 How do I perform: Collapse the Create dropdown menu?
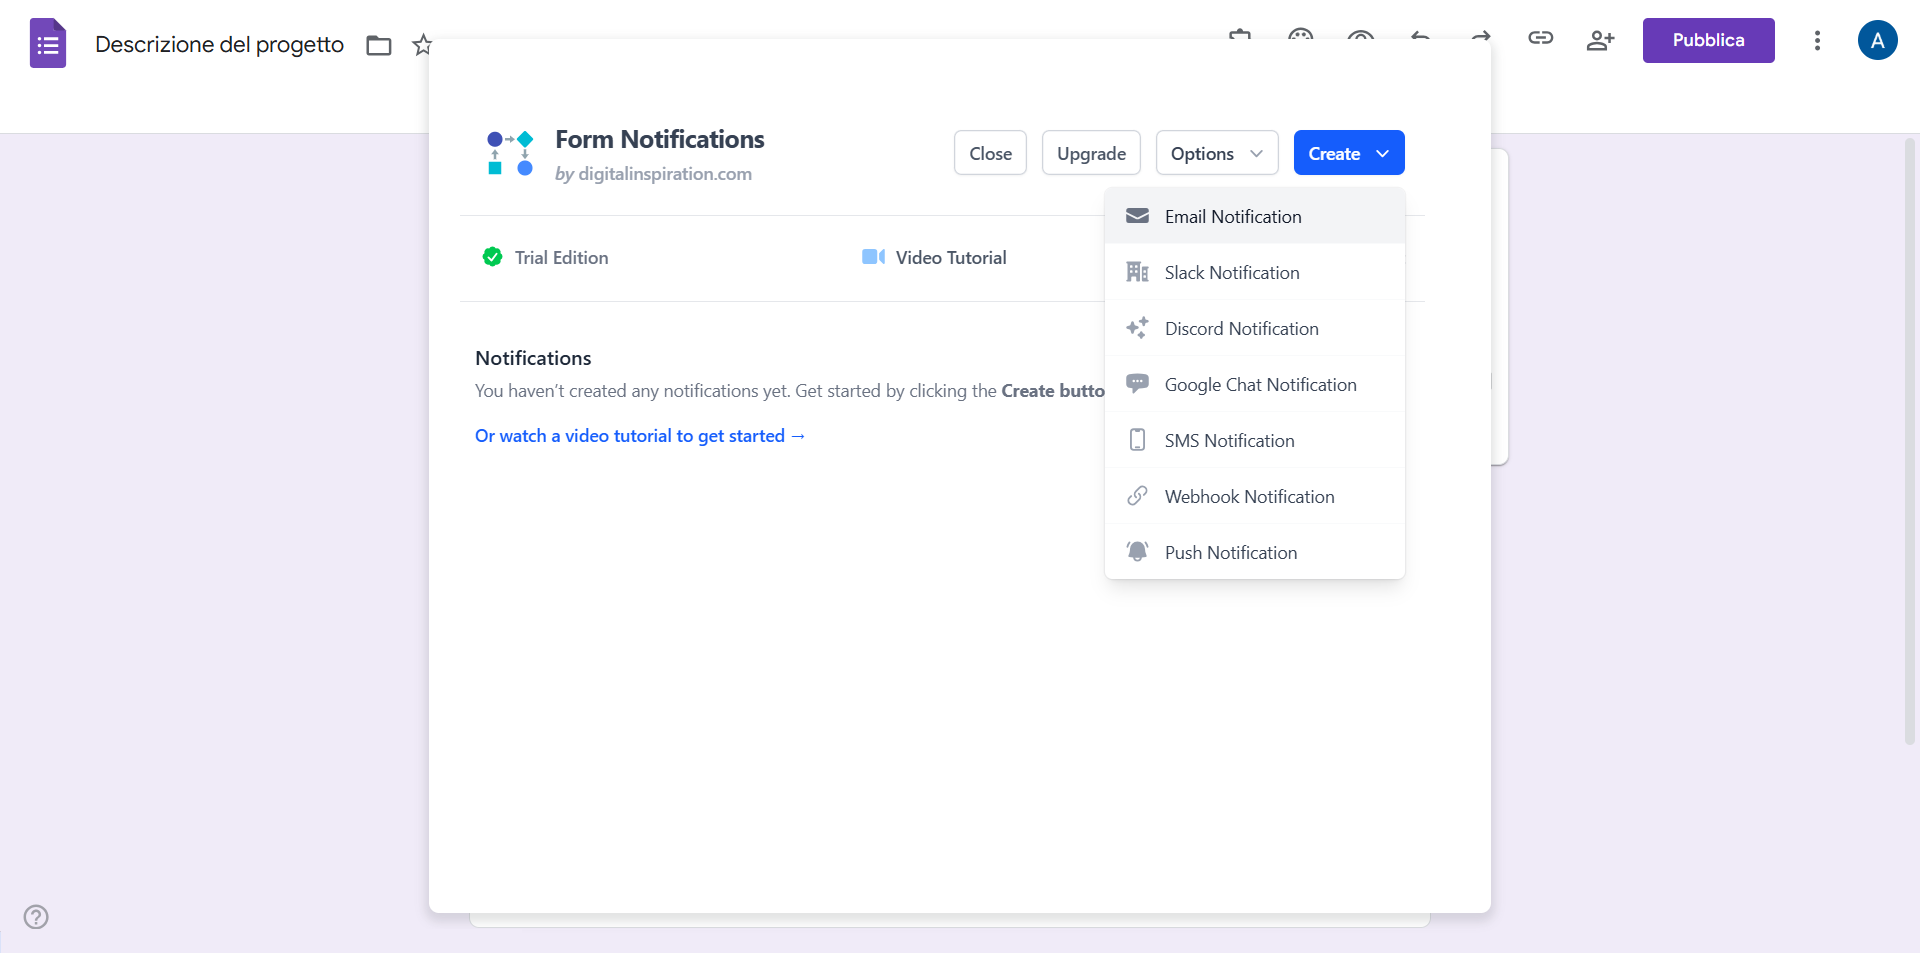1348,153
